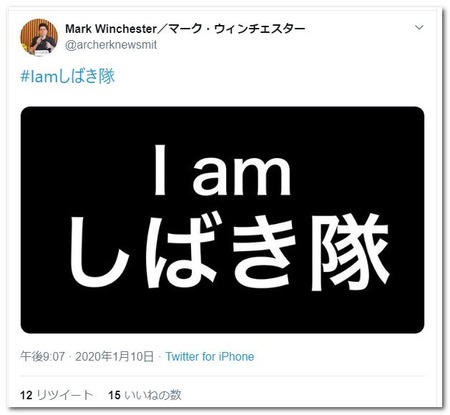
Task: Click the マーク・ウィンチェスター katakana name
Action: pyautogui.click(x=237, y=29)
